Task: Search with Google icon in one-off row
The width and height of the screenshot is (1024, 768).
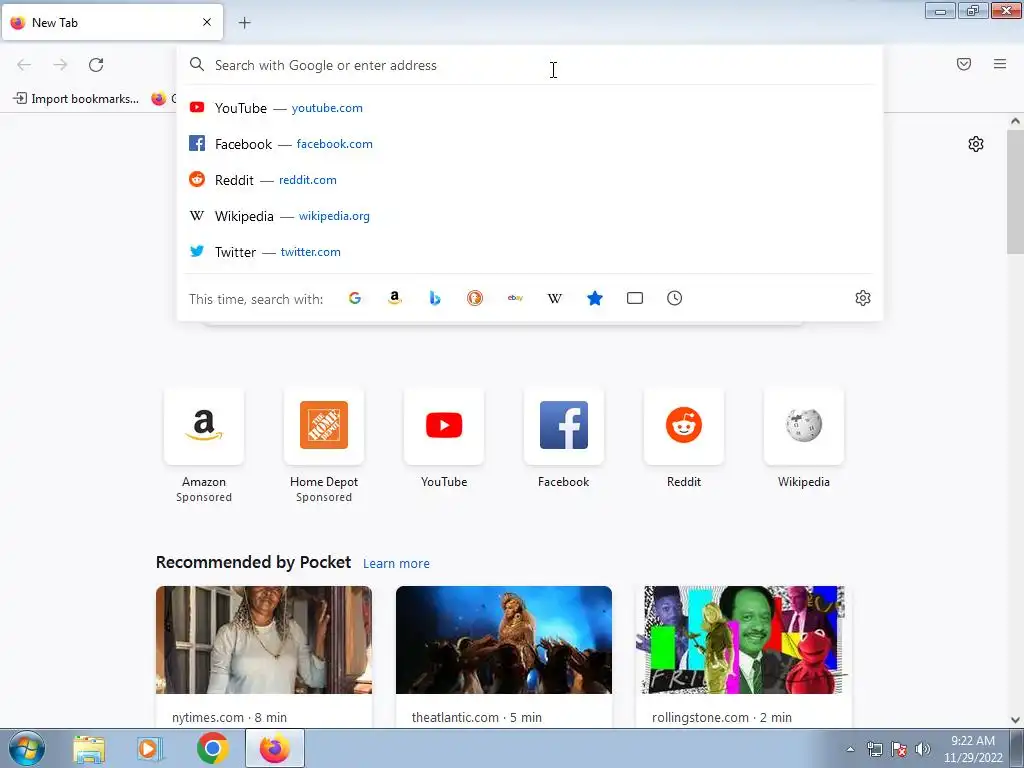Action: (355, 298)
